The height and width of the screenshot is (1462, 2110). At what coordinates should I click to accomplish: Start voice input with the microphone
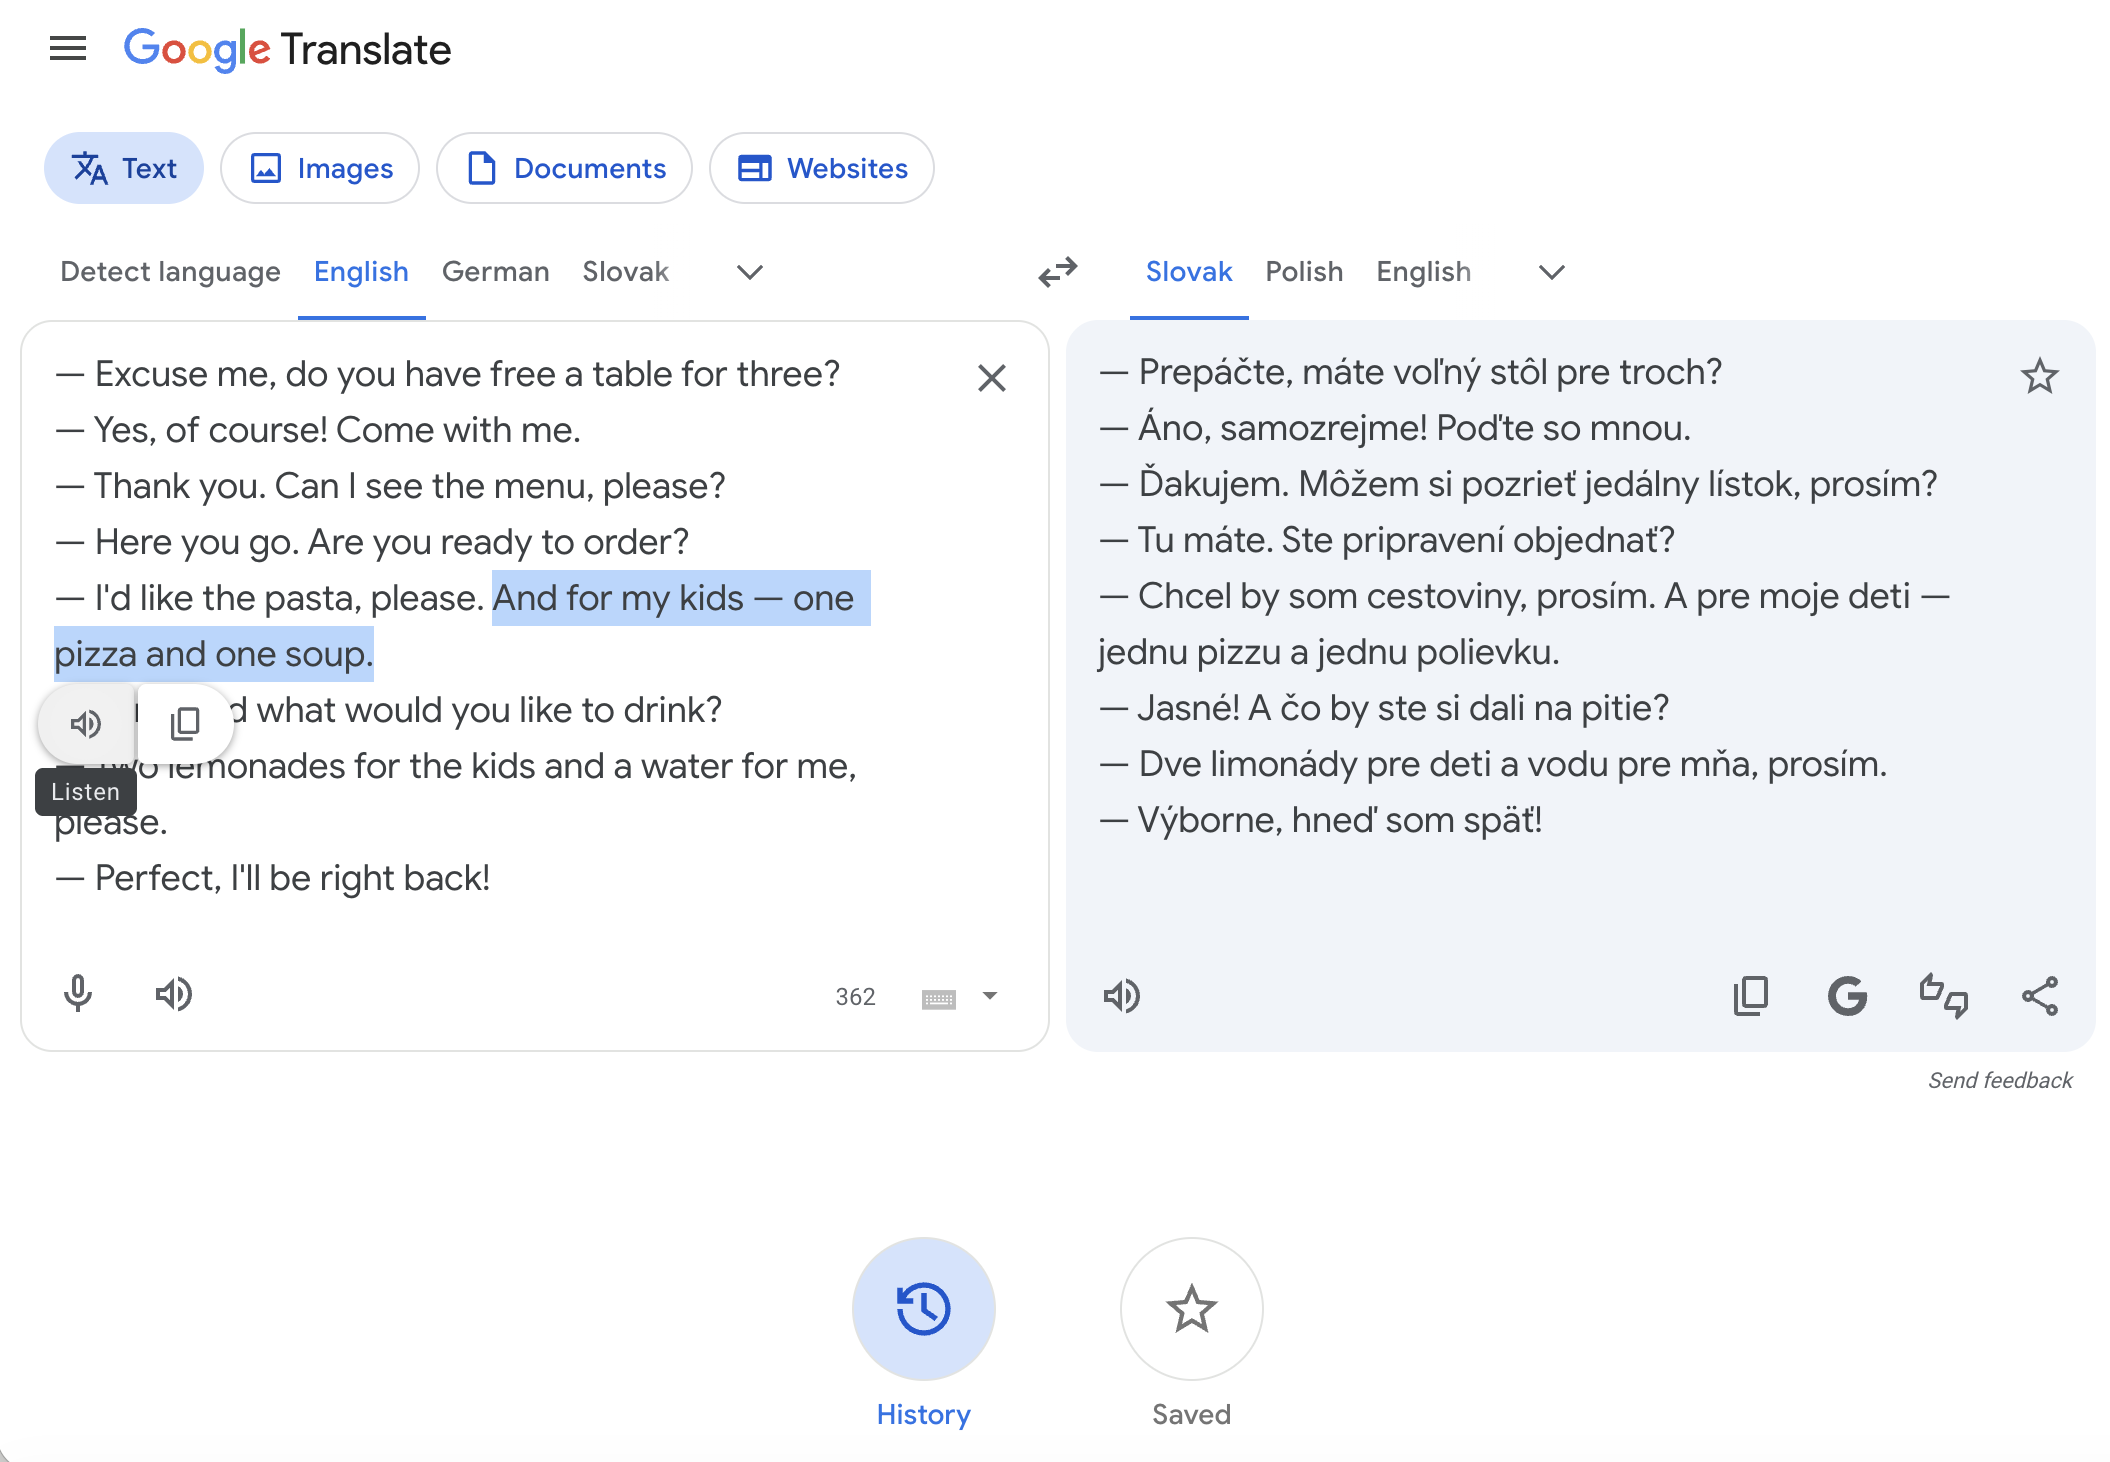pos(79,993)
